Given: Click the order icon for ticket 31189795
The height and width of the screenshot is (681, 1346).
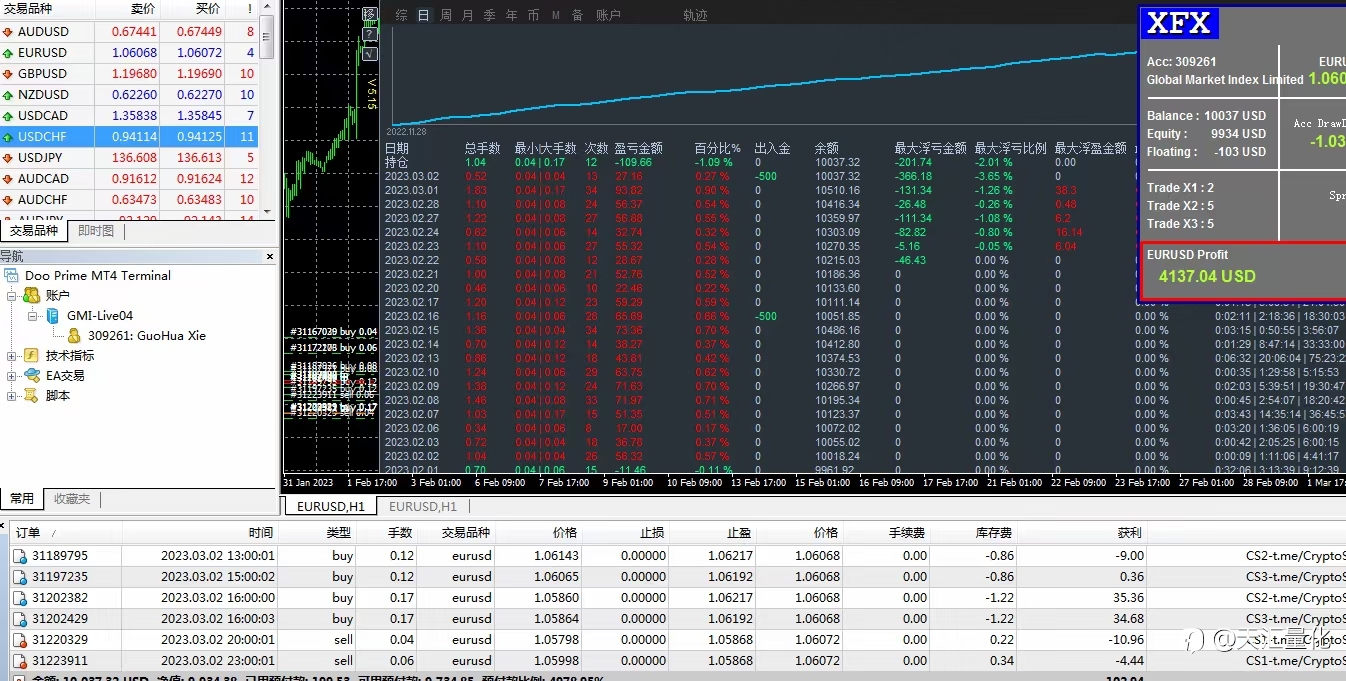Looking at the screenshot, I should click(x=20, y=556).
